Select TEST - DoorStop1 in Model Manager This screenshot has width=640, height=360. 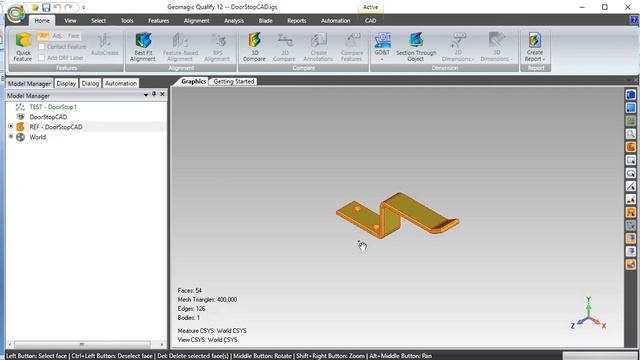click(53, 107)
